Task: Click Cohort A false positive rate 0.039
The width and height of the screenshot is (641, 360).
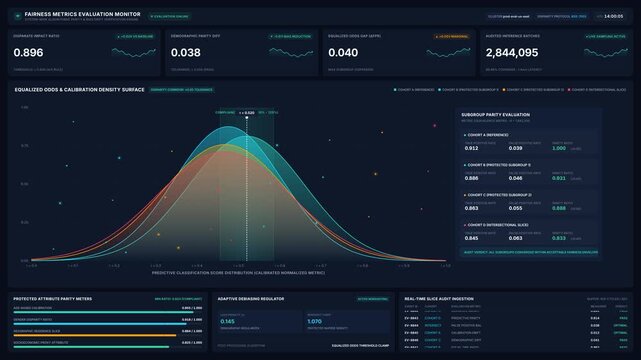Action: 515,148
